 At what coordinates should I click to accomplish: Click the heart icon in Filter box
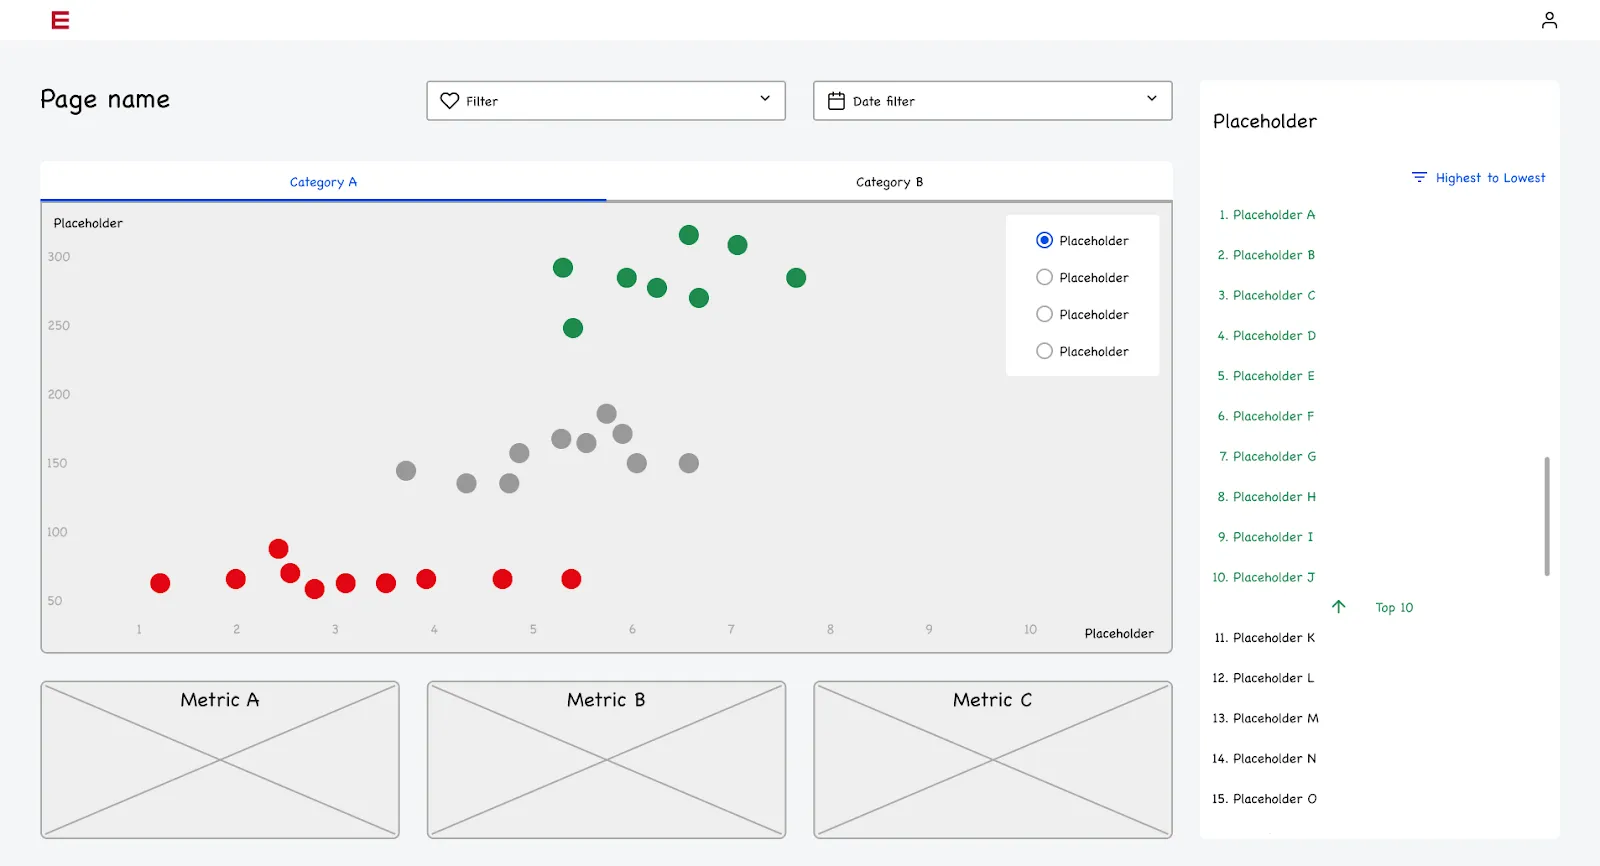click(450, 101)
